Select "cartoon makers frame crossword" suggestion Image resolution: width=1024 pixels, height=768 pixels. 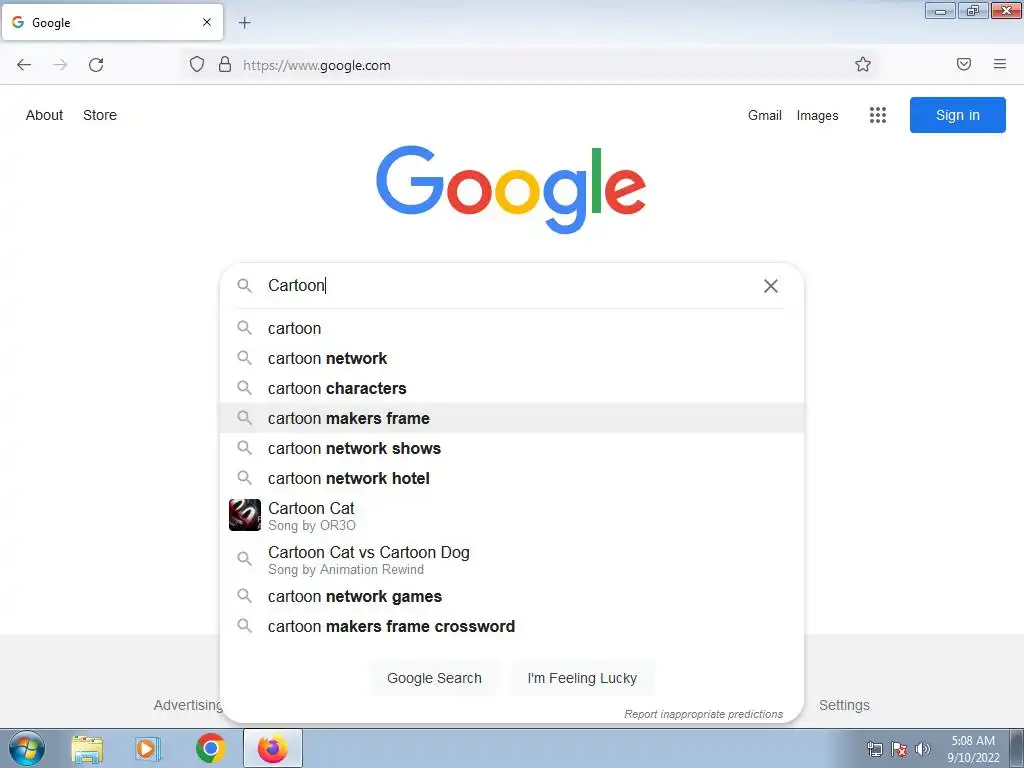pyautogui.click(x=512, y=626)
